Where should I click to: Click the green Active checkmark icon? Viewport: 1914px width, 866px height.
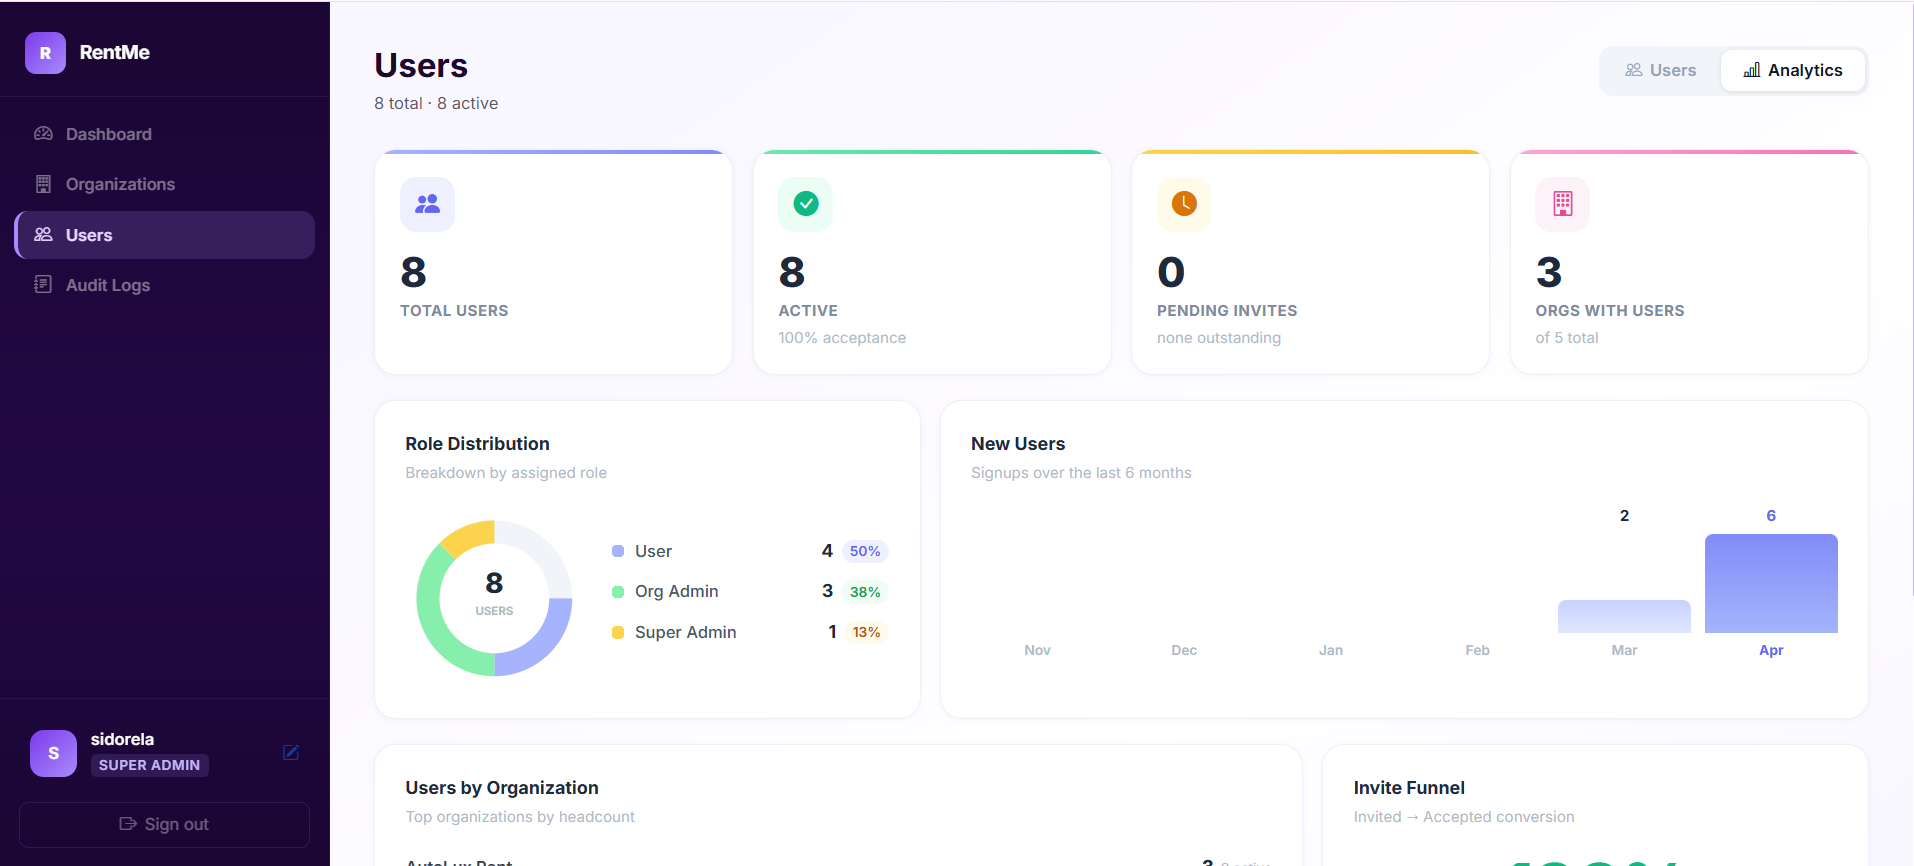click(805, 204)
